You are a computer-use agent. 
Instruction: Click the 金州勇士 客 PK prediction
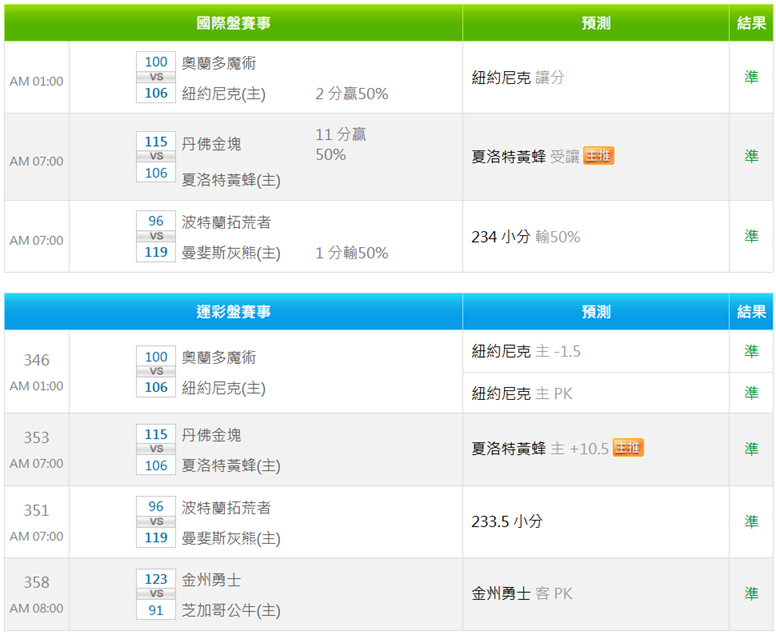pyautogui.click(x=522, y=593)
